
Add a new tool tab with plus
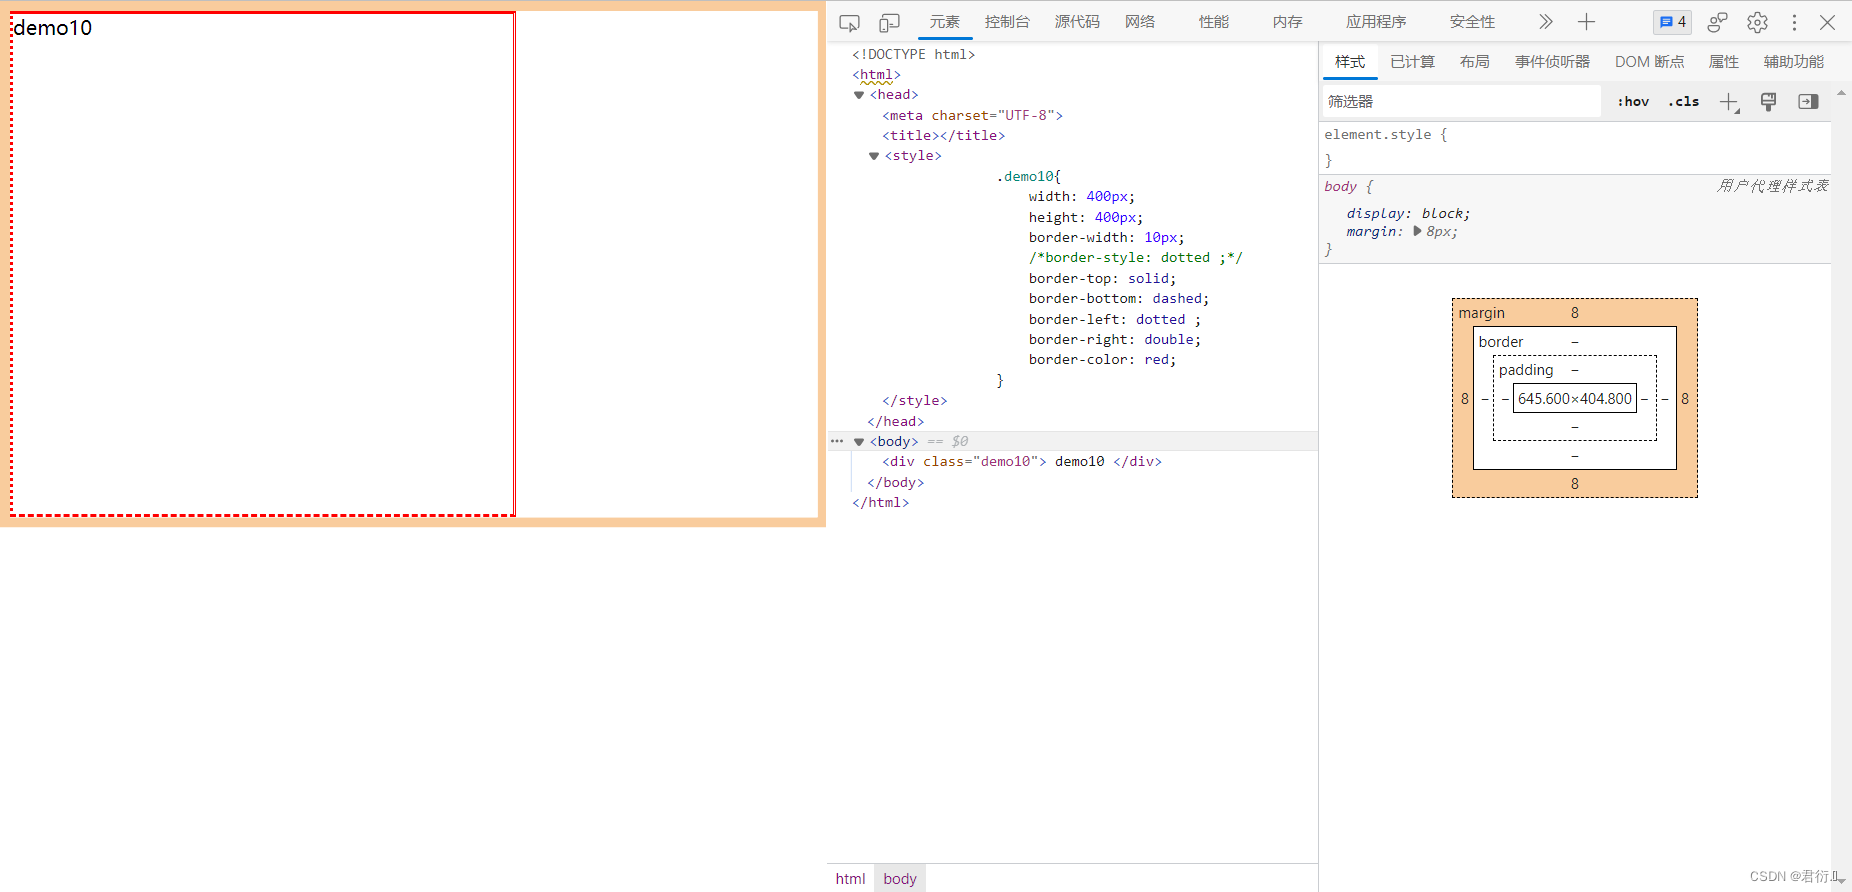pos(1586,22)
